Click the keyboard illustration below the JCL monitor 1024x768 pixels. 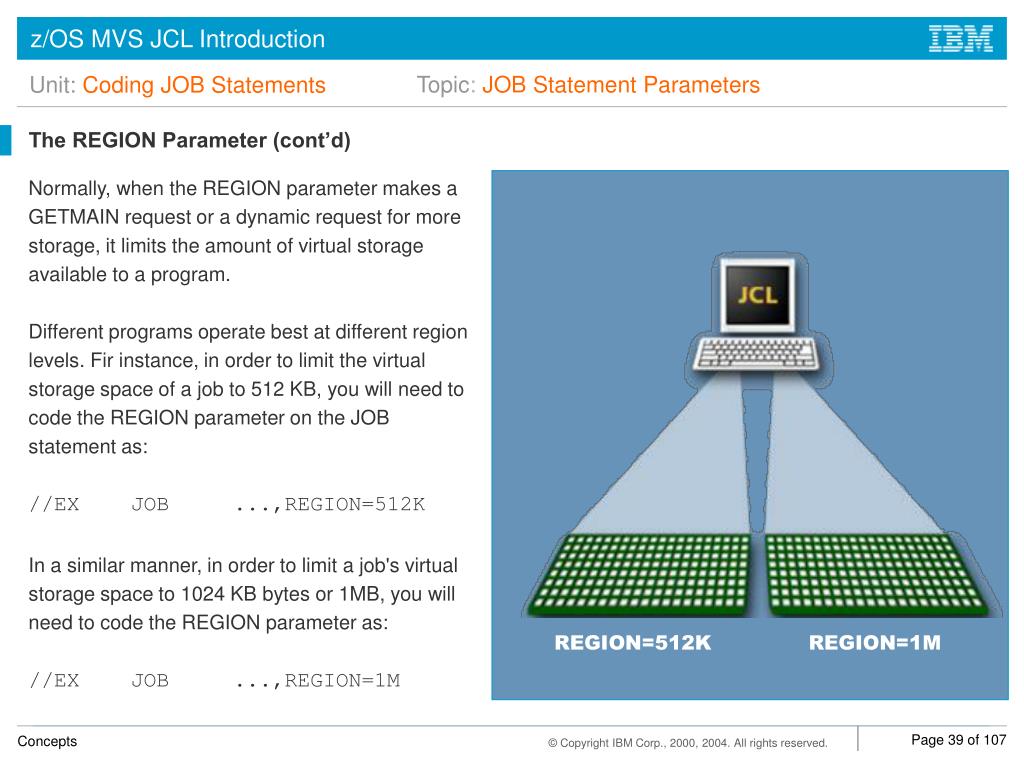[x=758, y=353]
